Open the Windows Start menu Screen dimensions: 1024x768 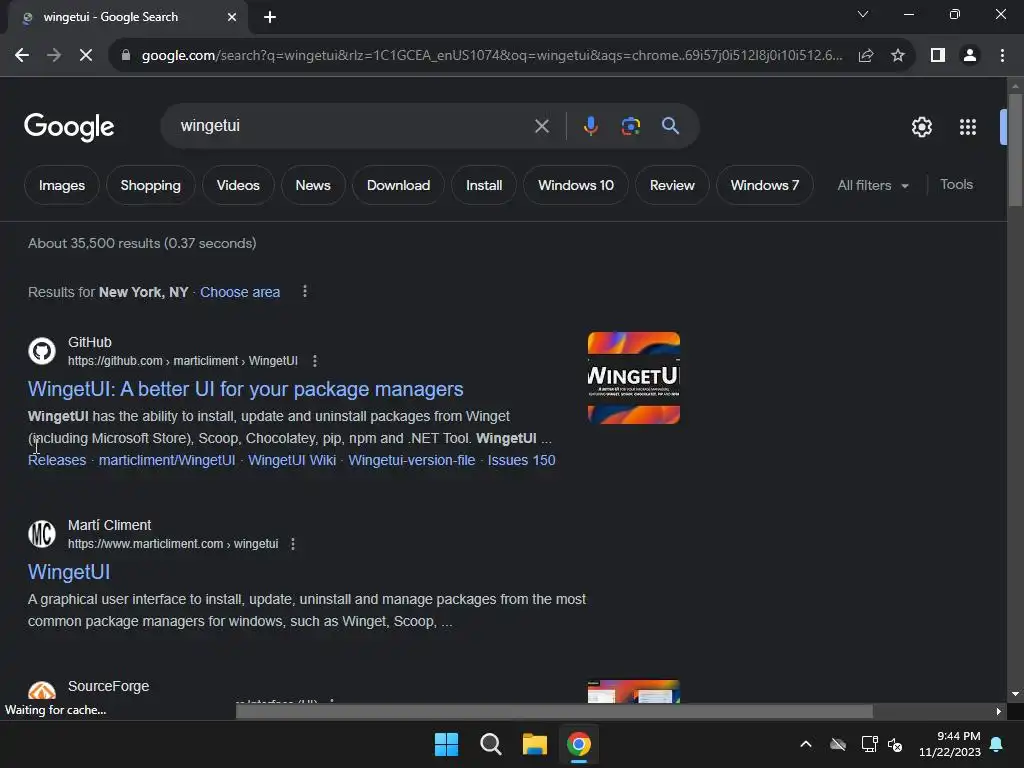click(447, 744)
